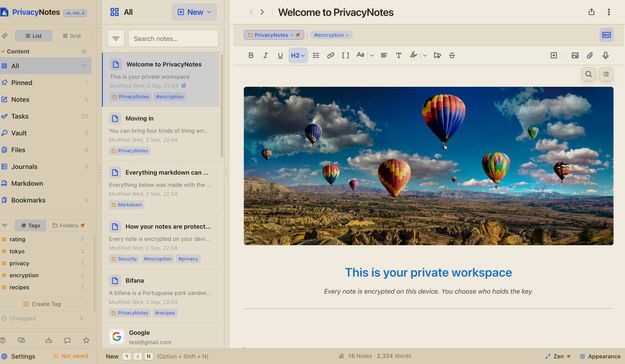
Task: Open the Journals view
Action: (45, 166)
